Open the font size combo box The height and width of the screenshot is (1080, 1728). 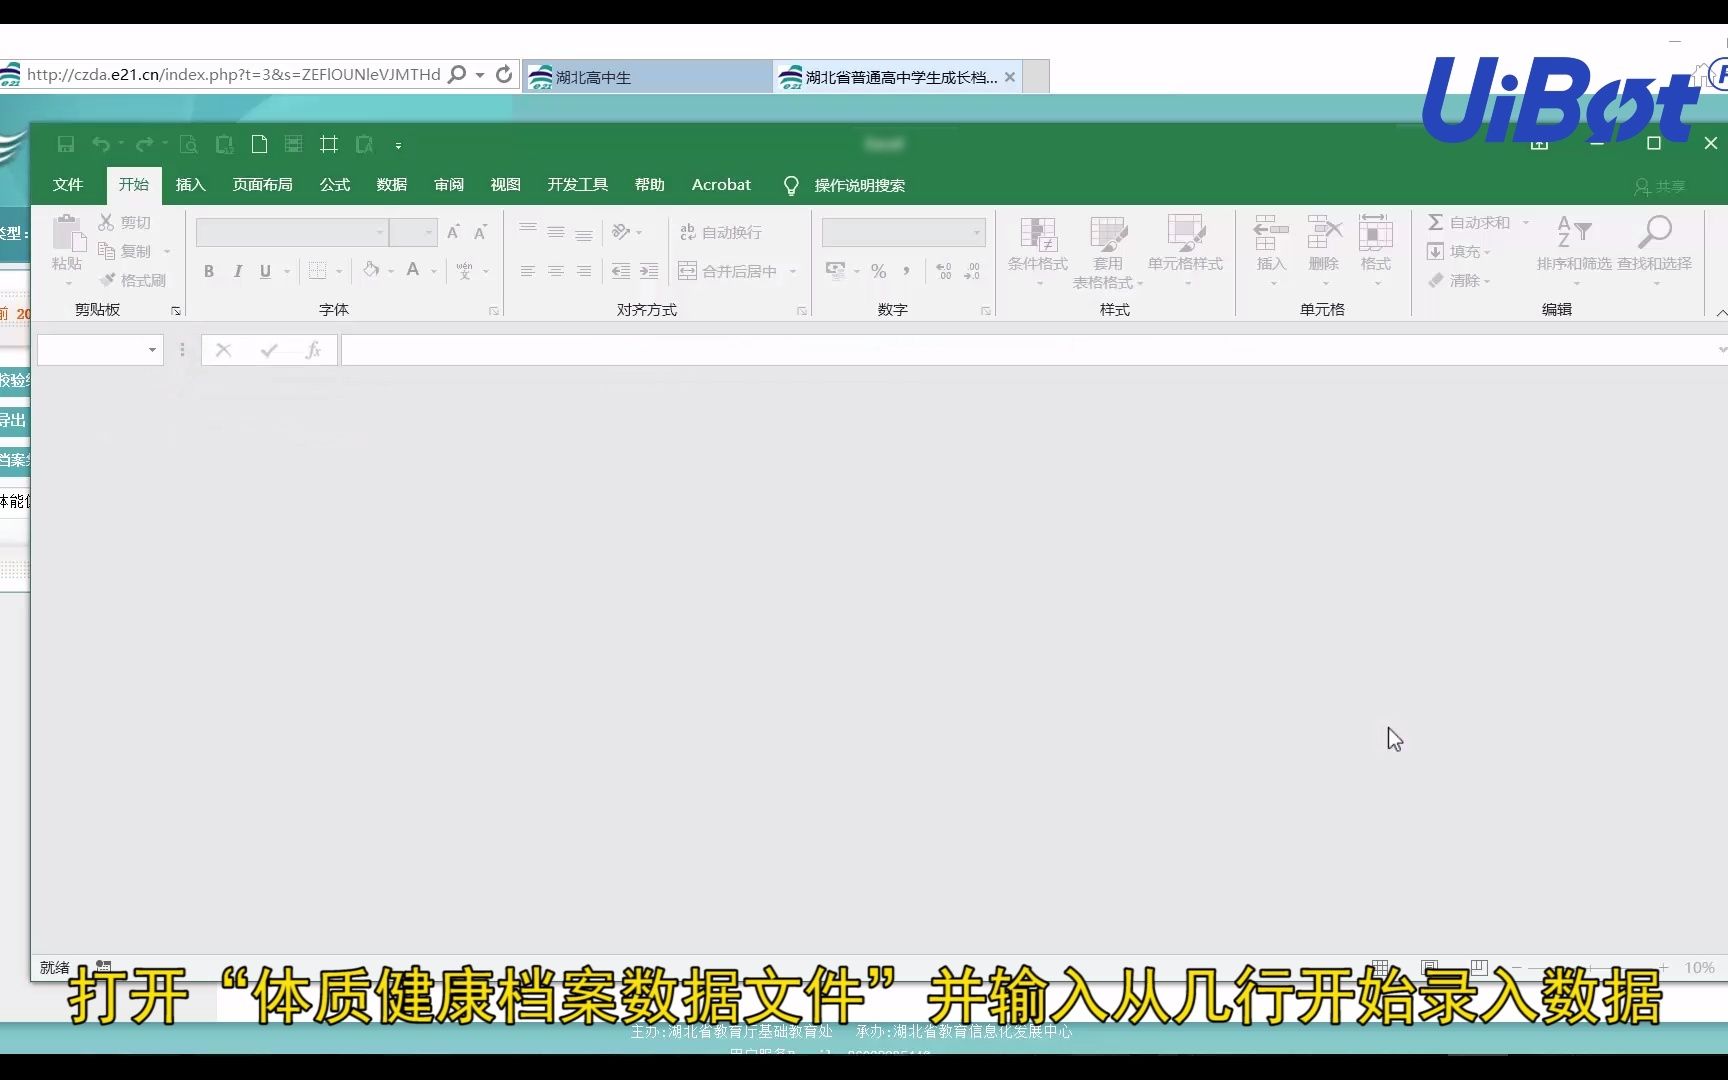point(413,232)
